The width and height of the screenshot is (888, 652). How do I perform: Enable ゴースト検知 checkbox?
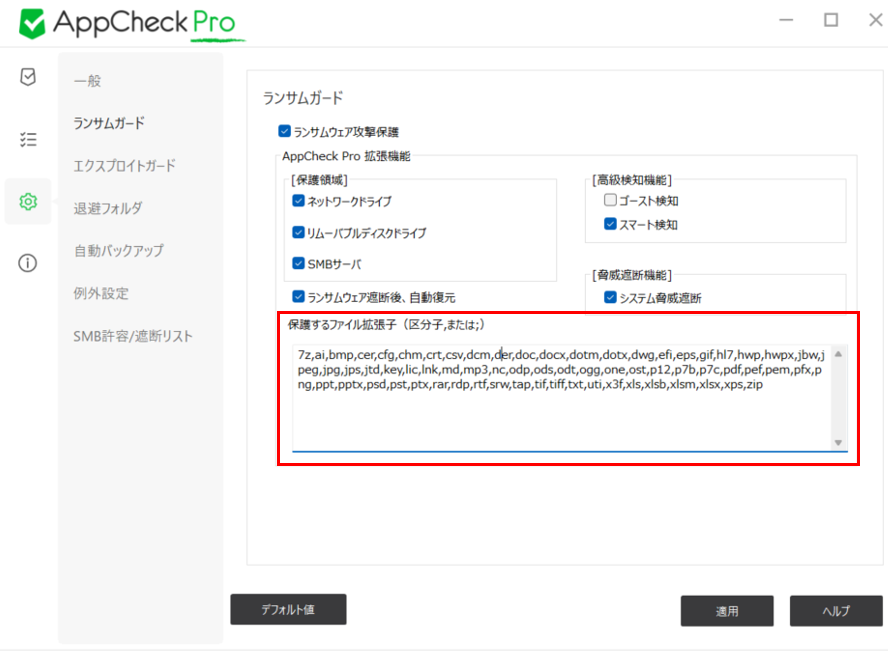pyautogui.click(x=610, y=201)
